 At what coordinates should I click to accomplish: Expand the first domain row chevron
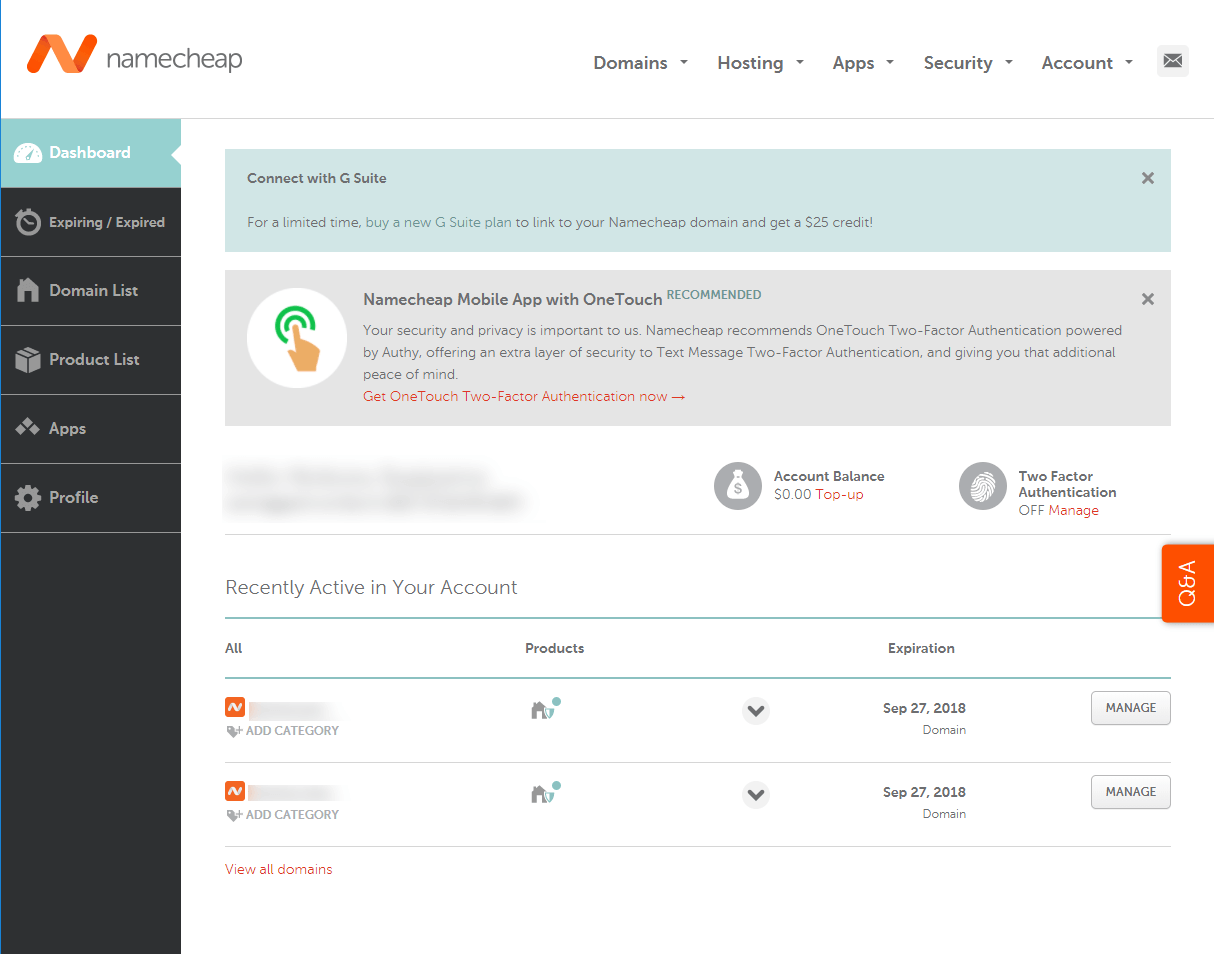756,711
